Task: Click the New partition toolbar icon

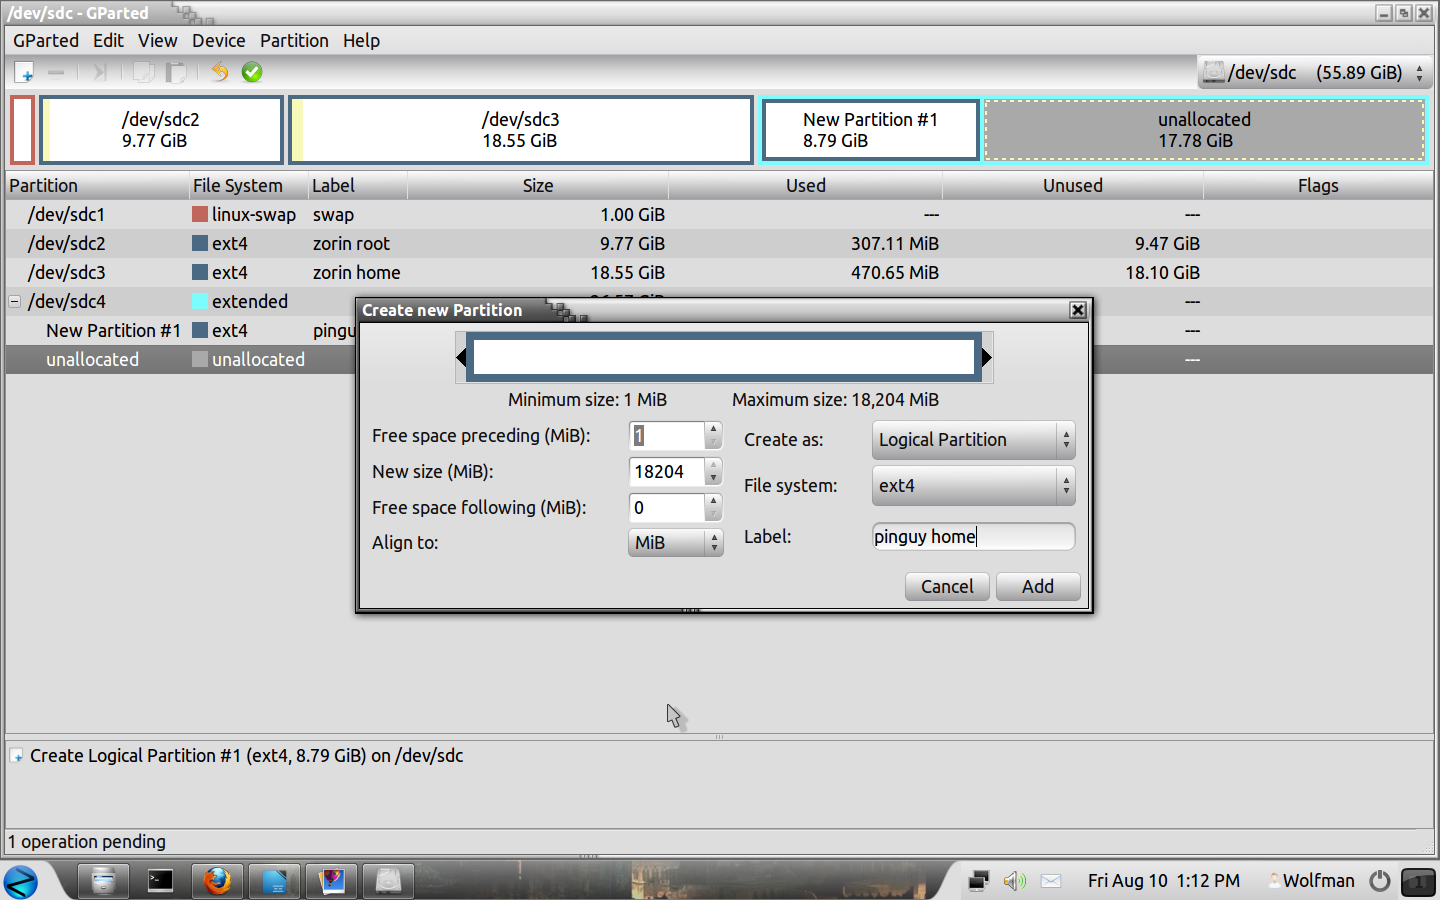Action: pyautogui.click(x=24, y=72)
